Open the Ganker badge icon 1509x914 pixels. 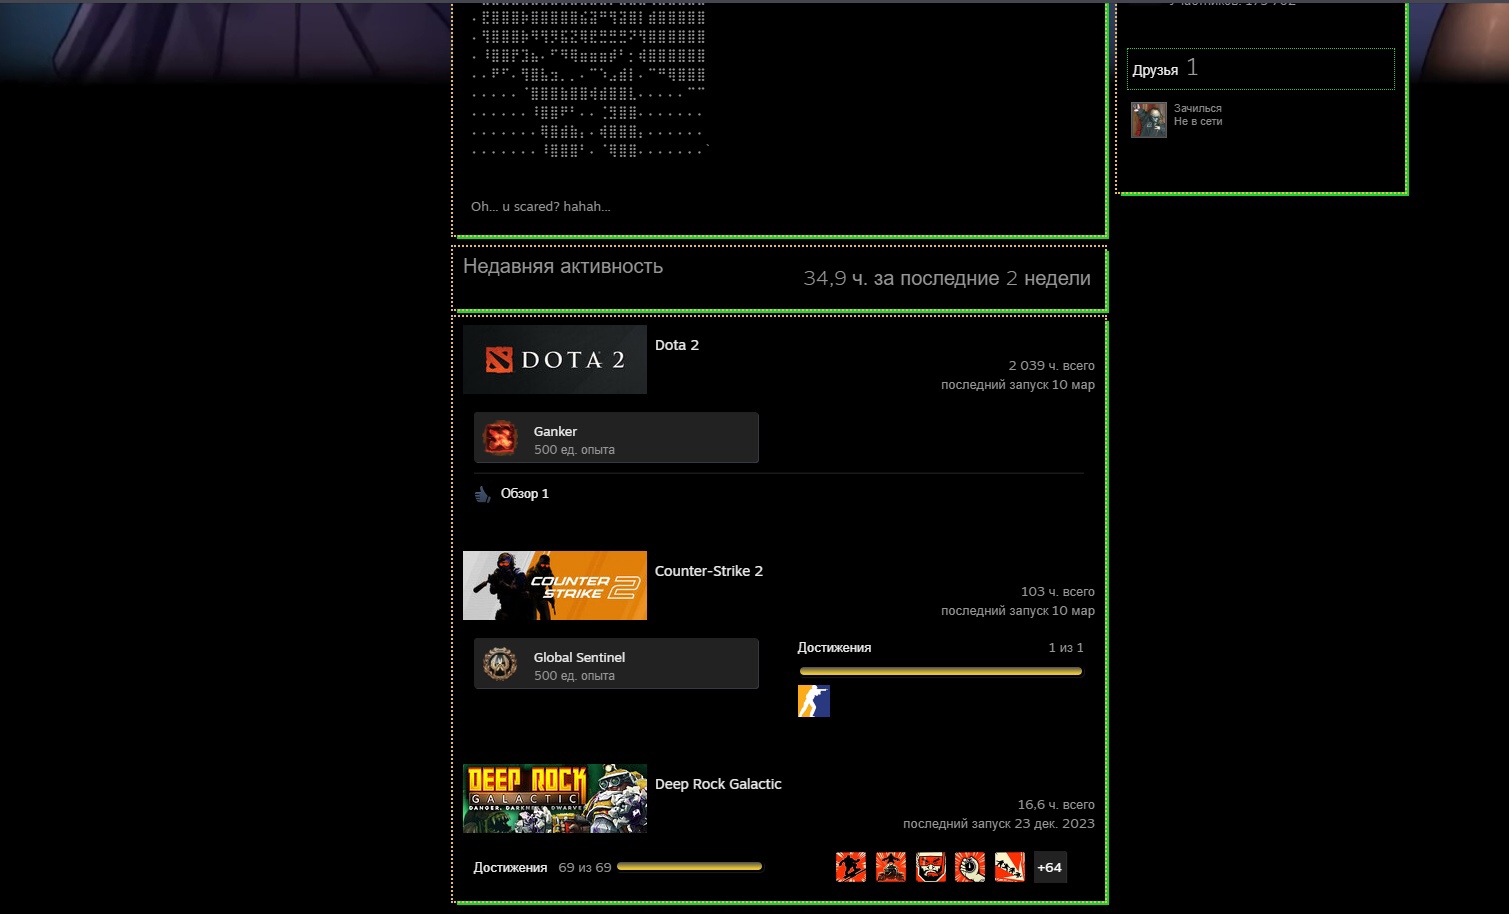(x=500, y=438)
